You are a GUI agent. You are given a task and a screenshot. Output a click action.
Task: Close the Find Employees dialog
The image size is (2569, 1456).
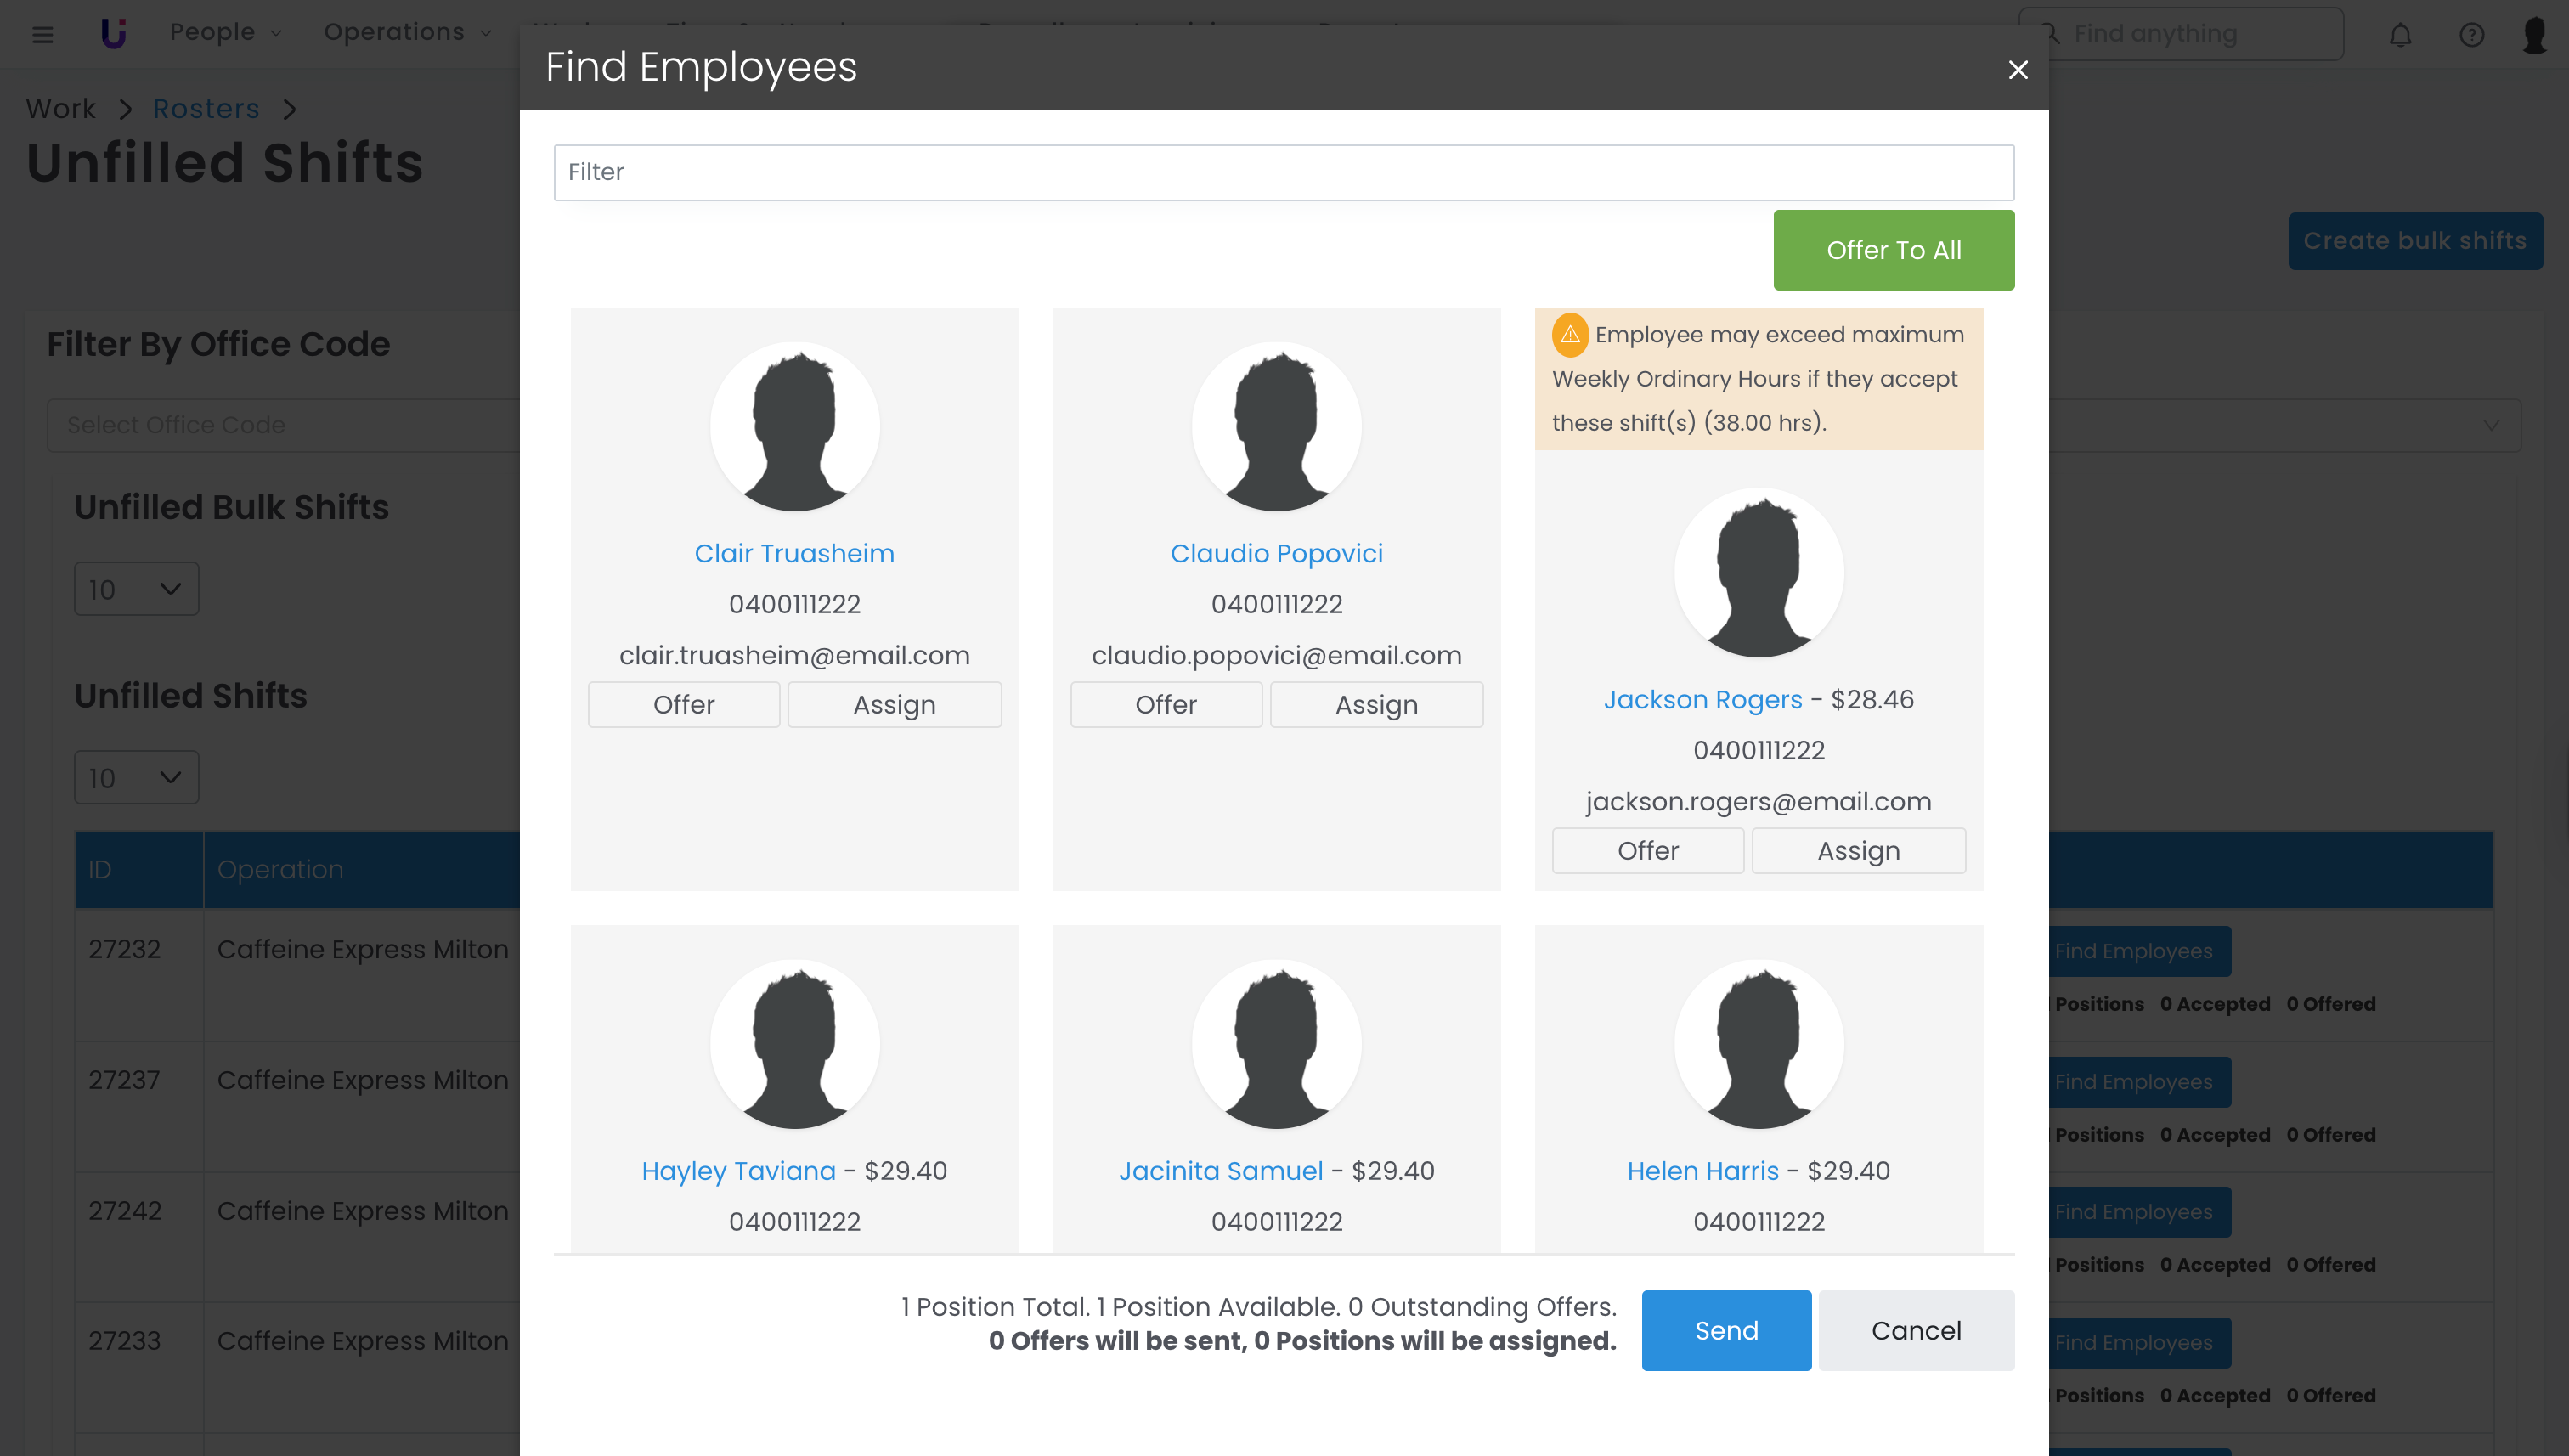pos(2017,70)
